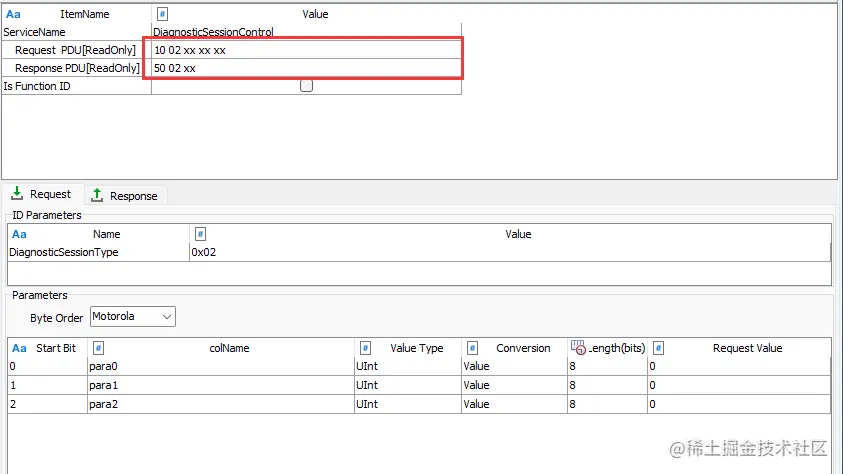Click the icon beside Length(bits) header
Screen dimensions: 843x474
578,348
